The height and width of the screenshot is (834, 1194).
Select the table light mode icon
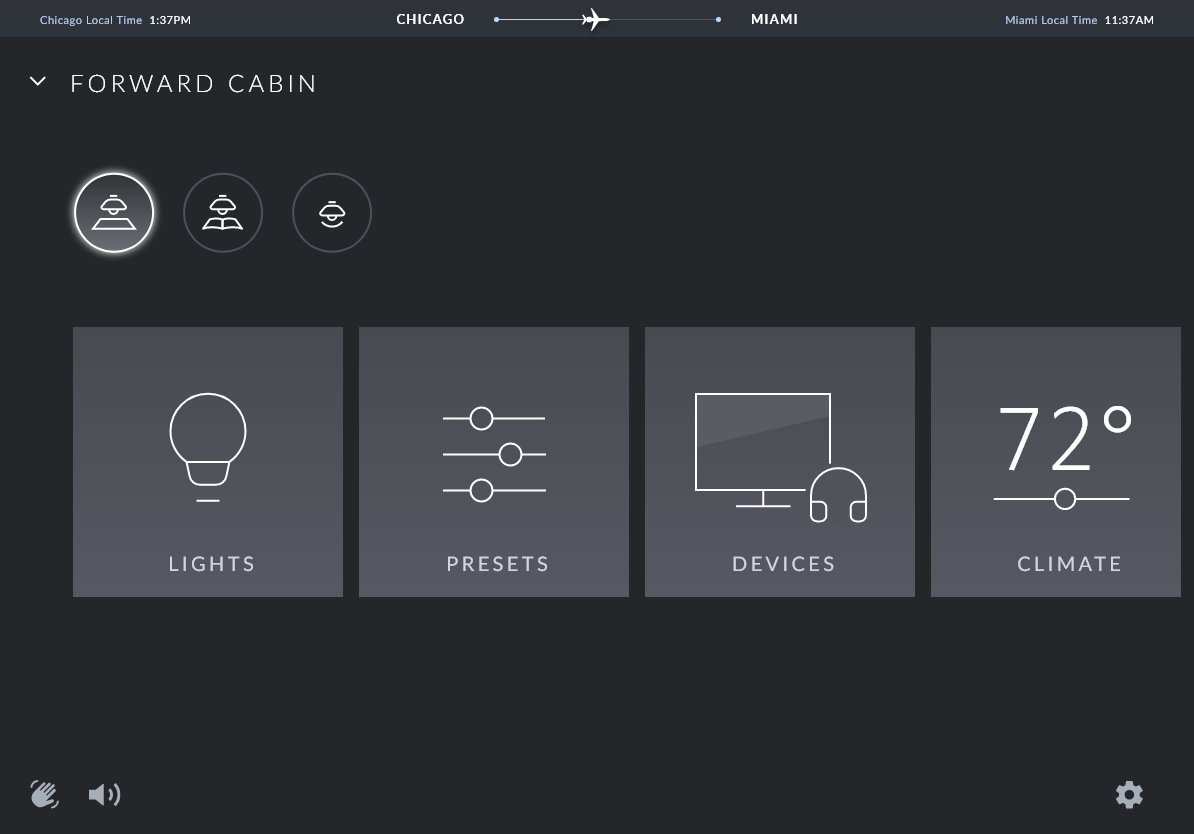(x=114, y=213)
